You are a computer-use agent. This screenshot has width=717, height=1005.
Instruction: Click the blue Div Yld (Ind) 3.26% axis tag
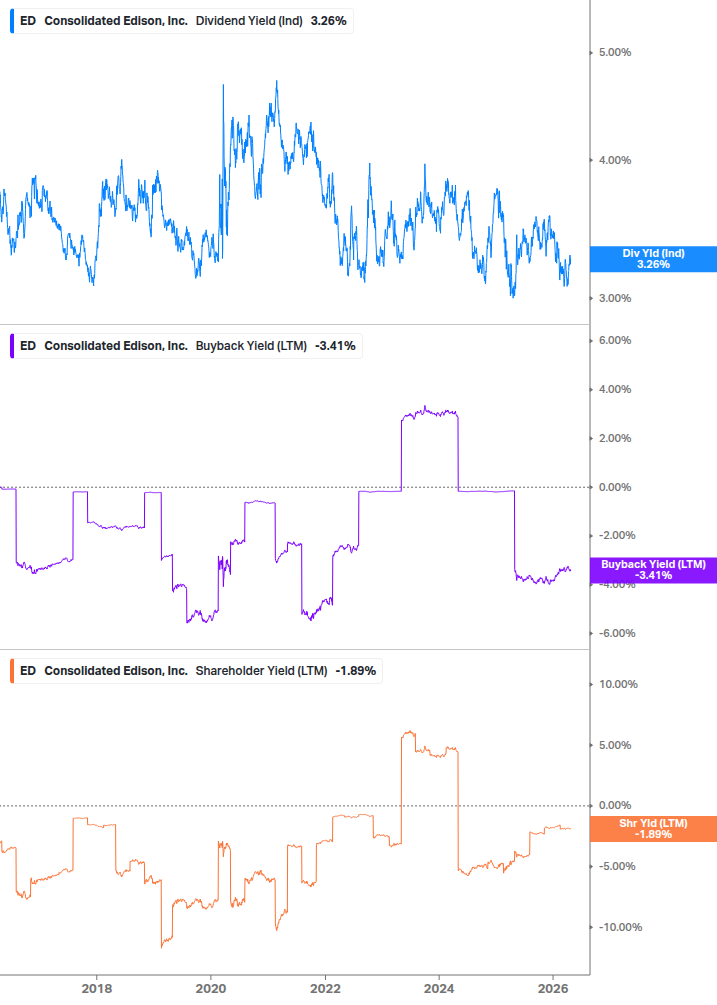(x=653, y=259)
